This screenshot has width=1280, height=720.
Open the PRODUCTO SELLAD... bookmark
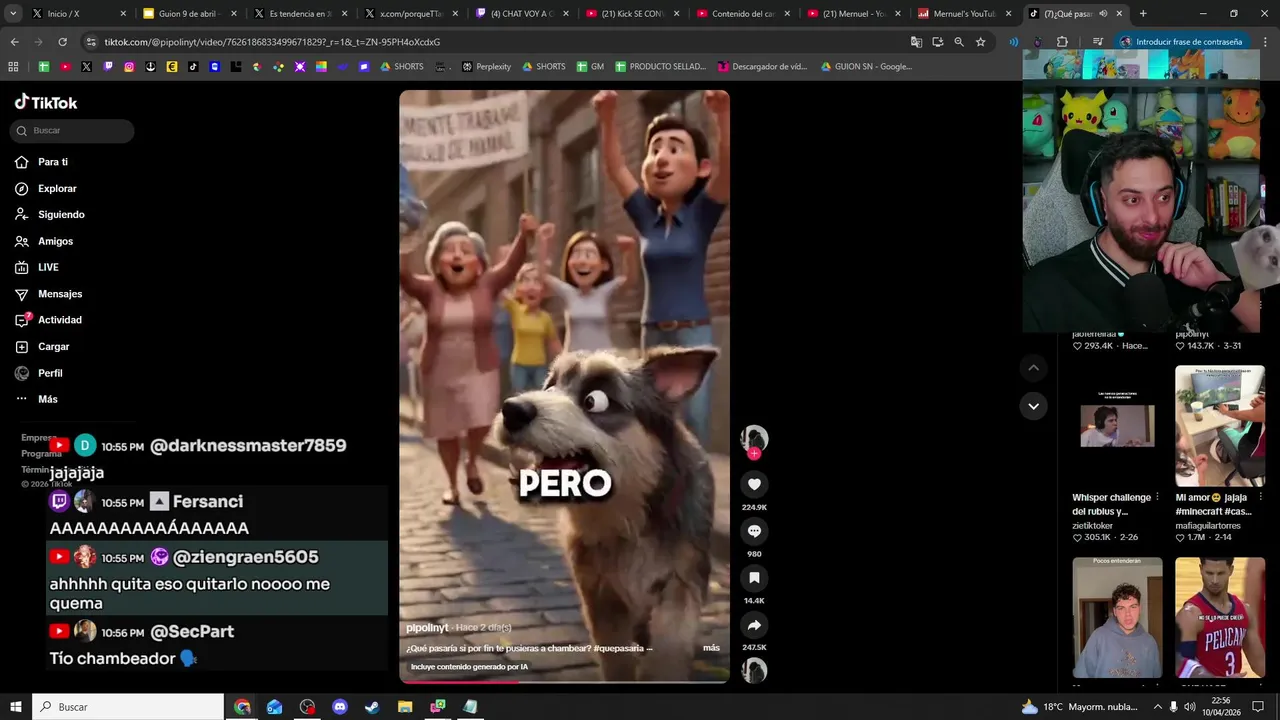click(x=661, y=67)
